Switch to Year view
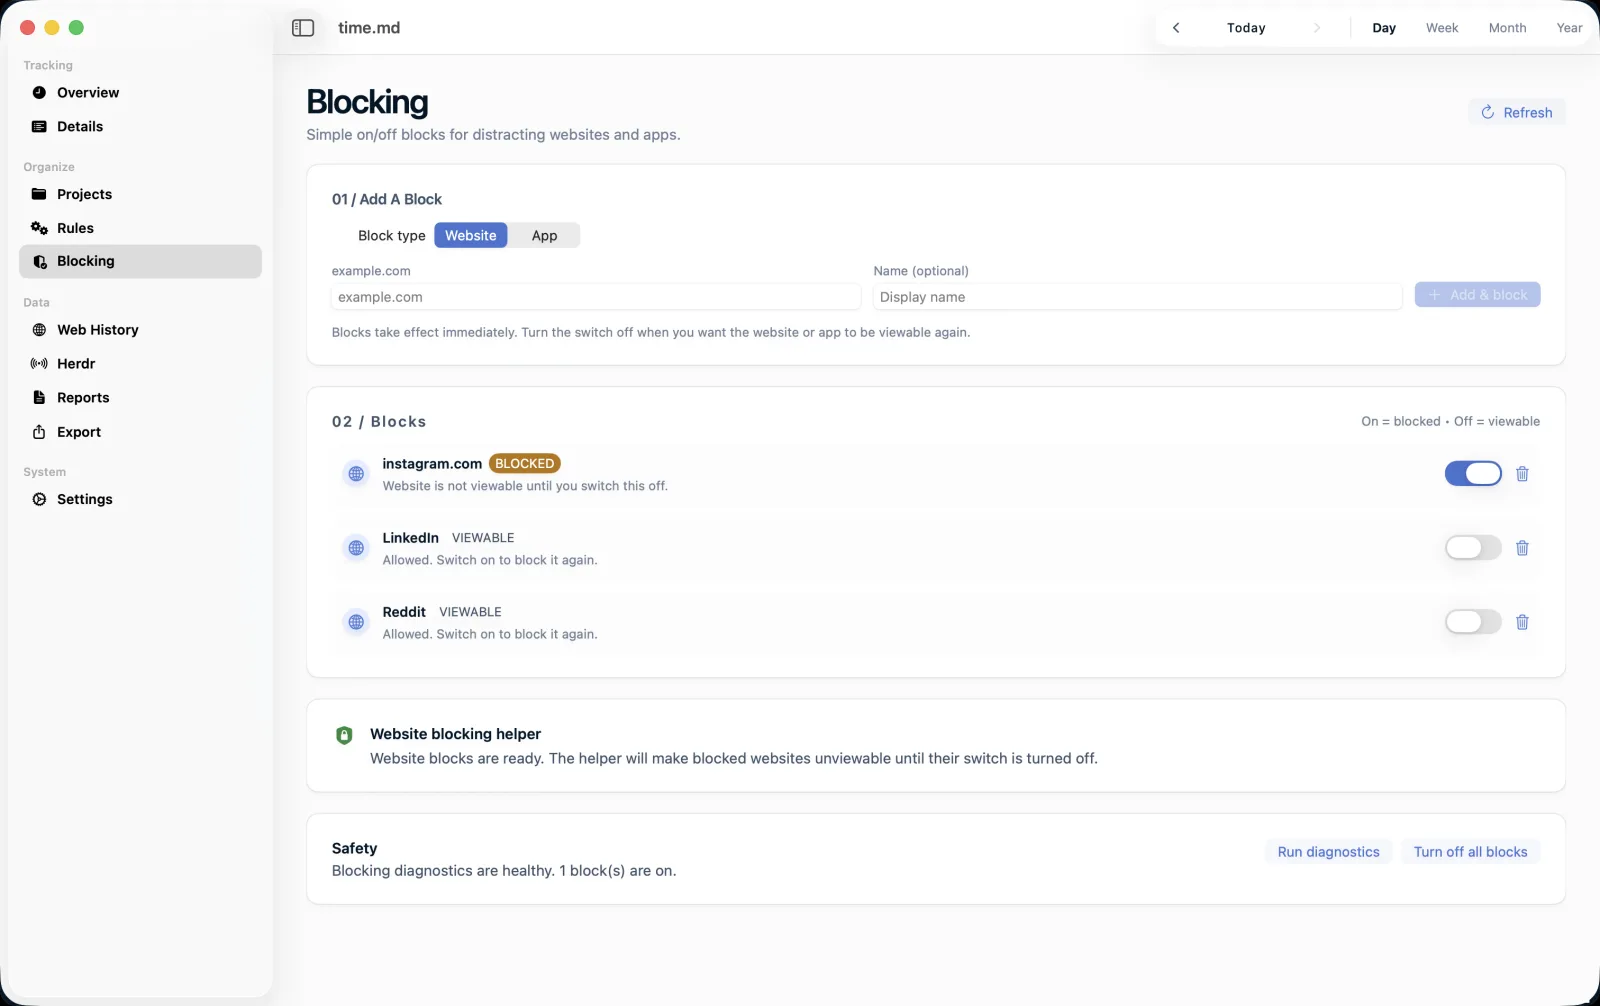The width and height of the screenshot is (1600, 1006). pos(1569,28)
